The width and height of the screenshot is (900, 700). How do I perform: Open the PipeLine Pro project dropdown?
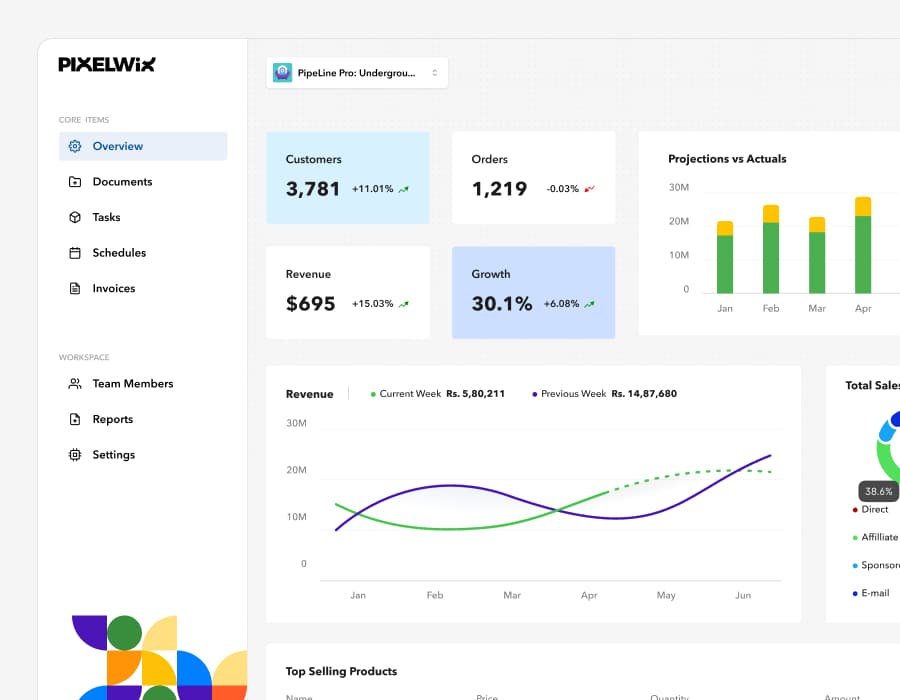[357, 73]
